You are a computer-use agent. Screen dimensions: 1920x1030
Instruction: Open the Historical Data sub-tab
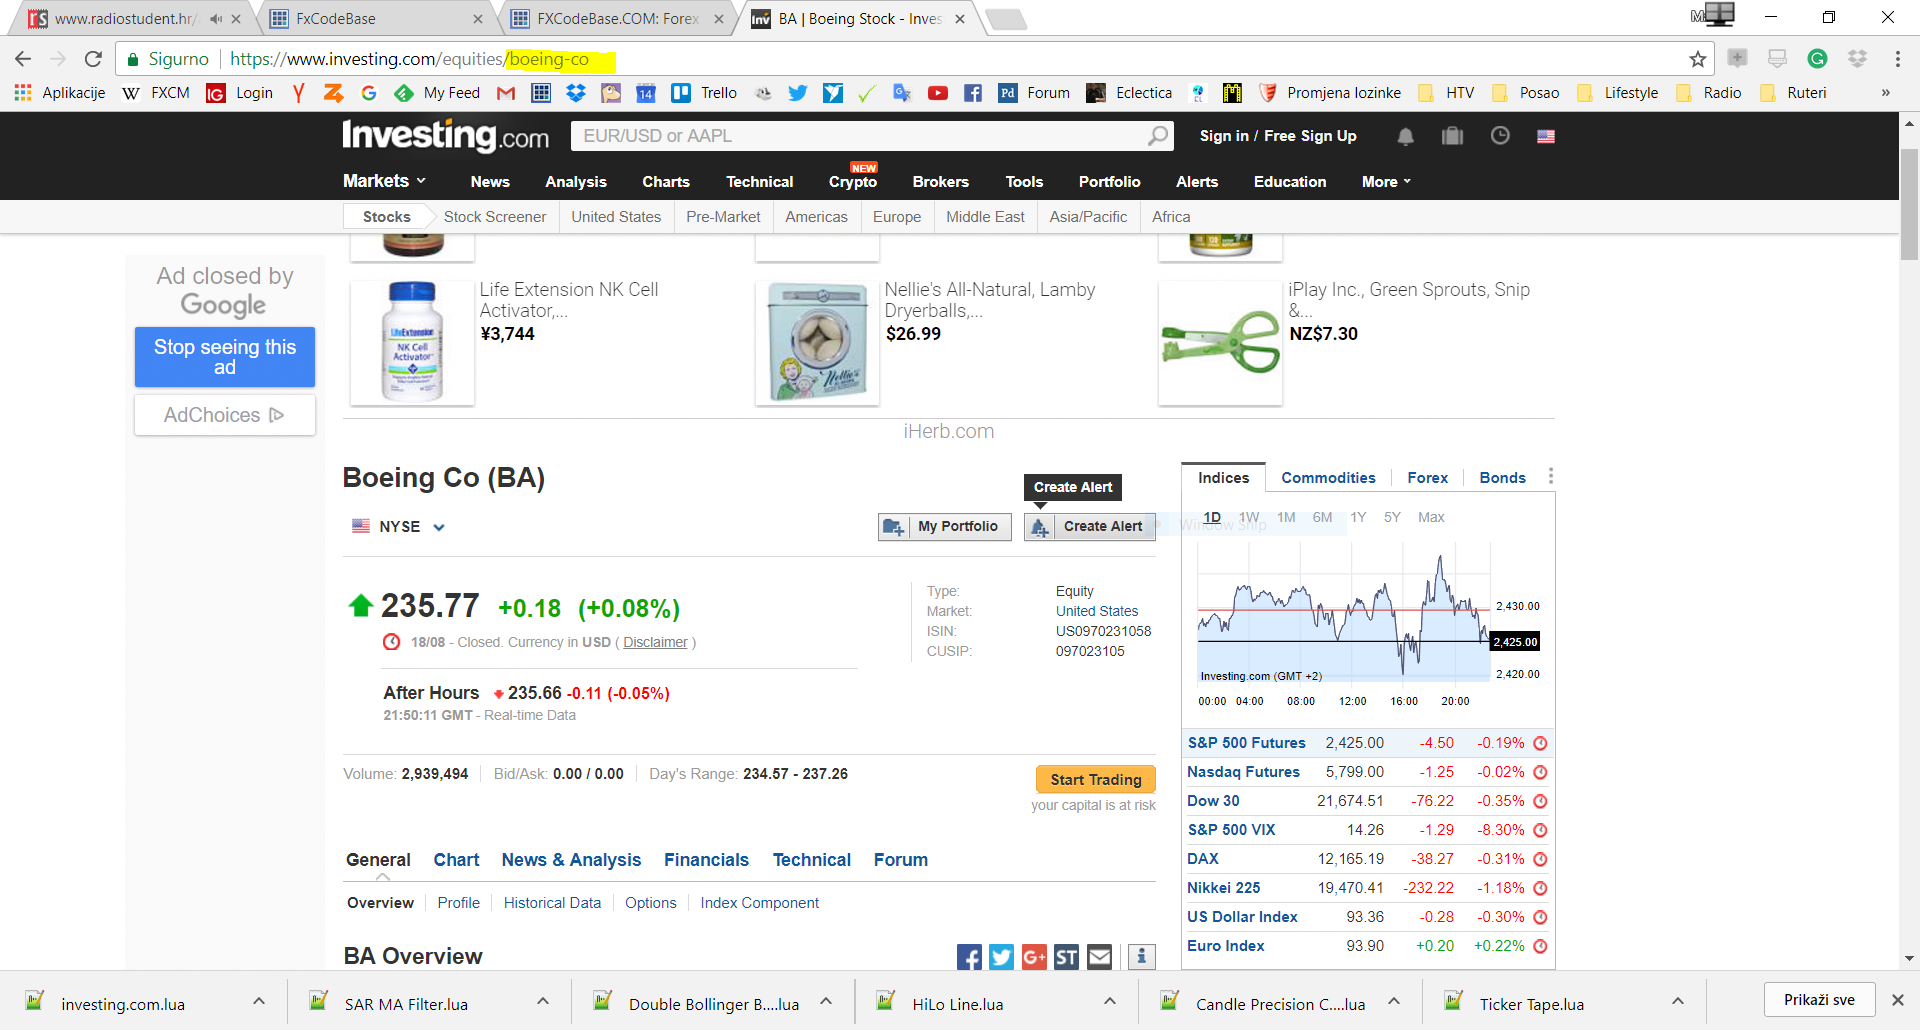point(552,903)
